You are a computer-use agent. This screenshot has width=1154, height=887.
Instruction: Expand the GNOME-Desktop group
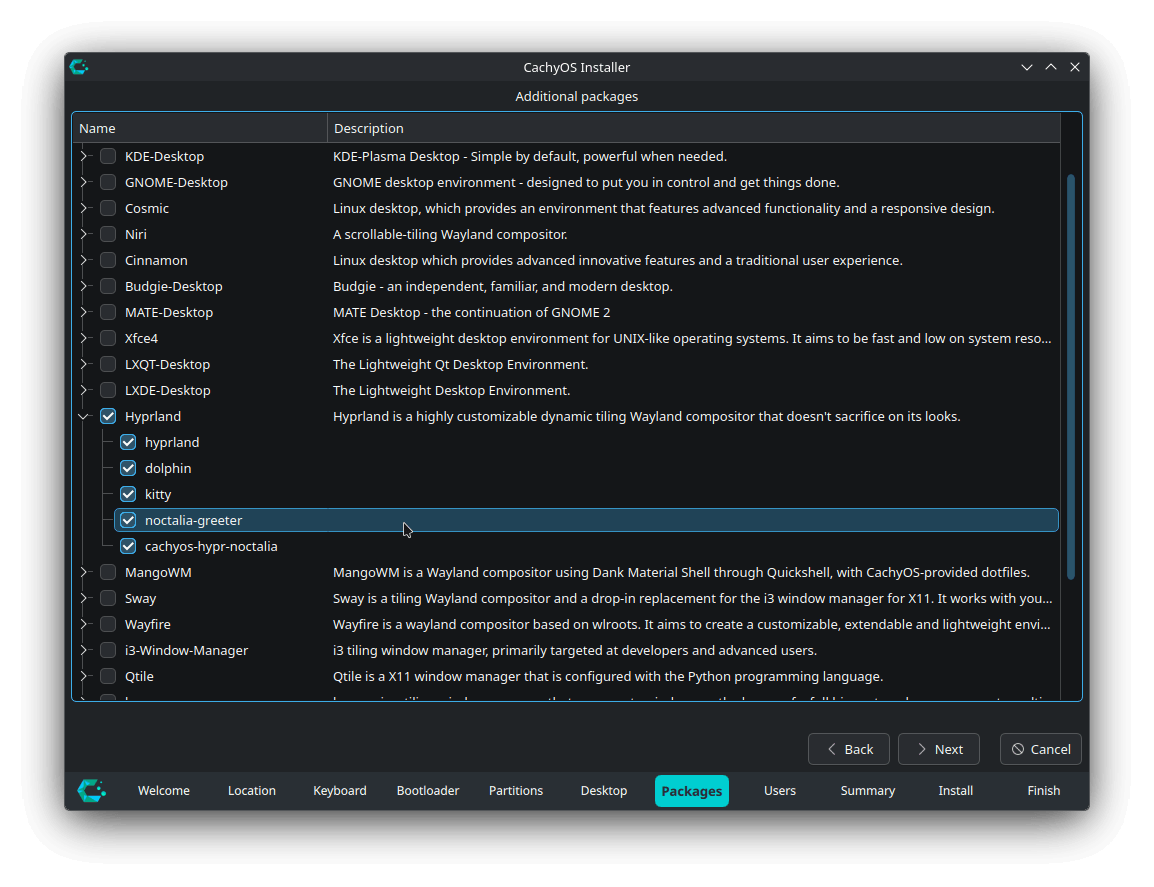84,182
